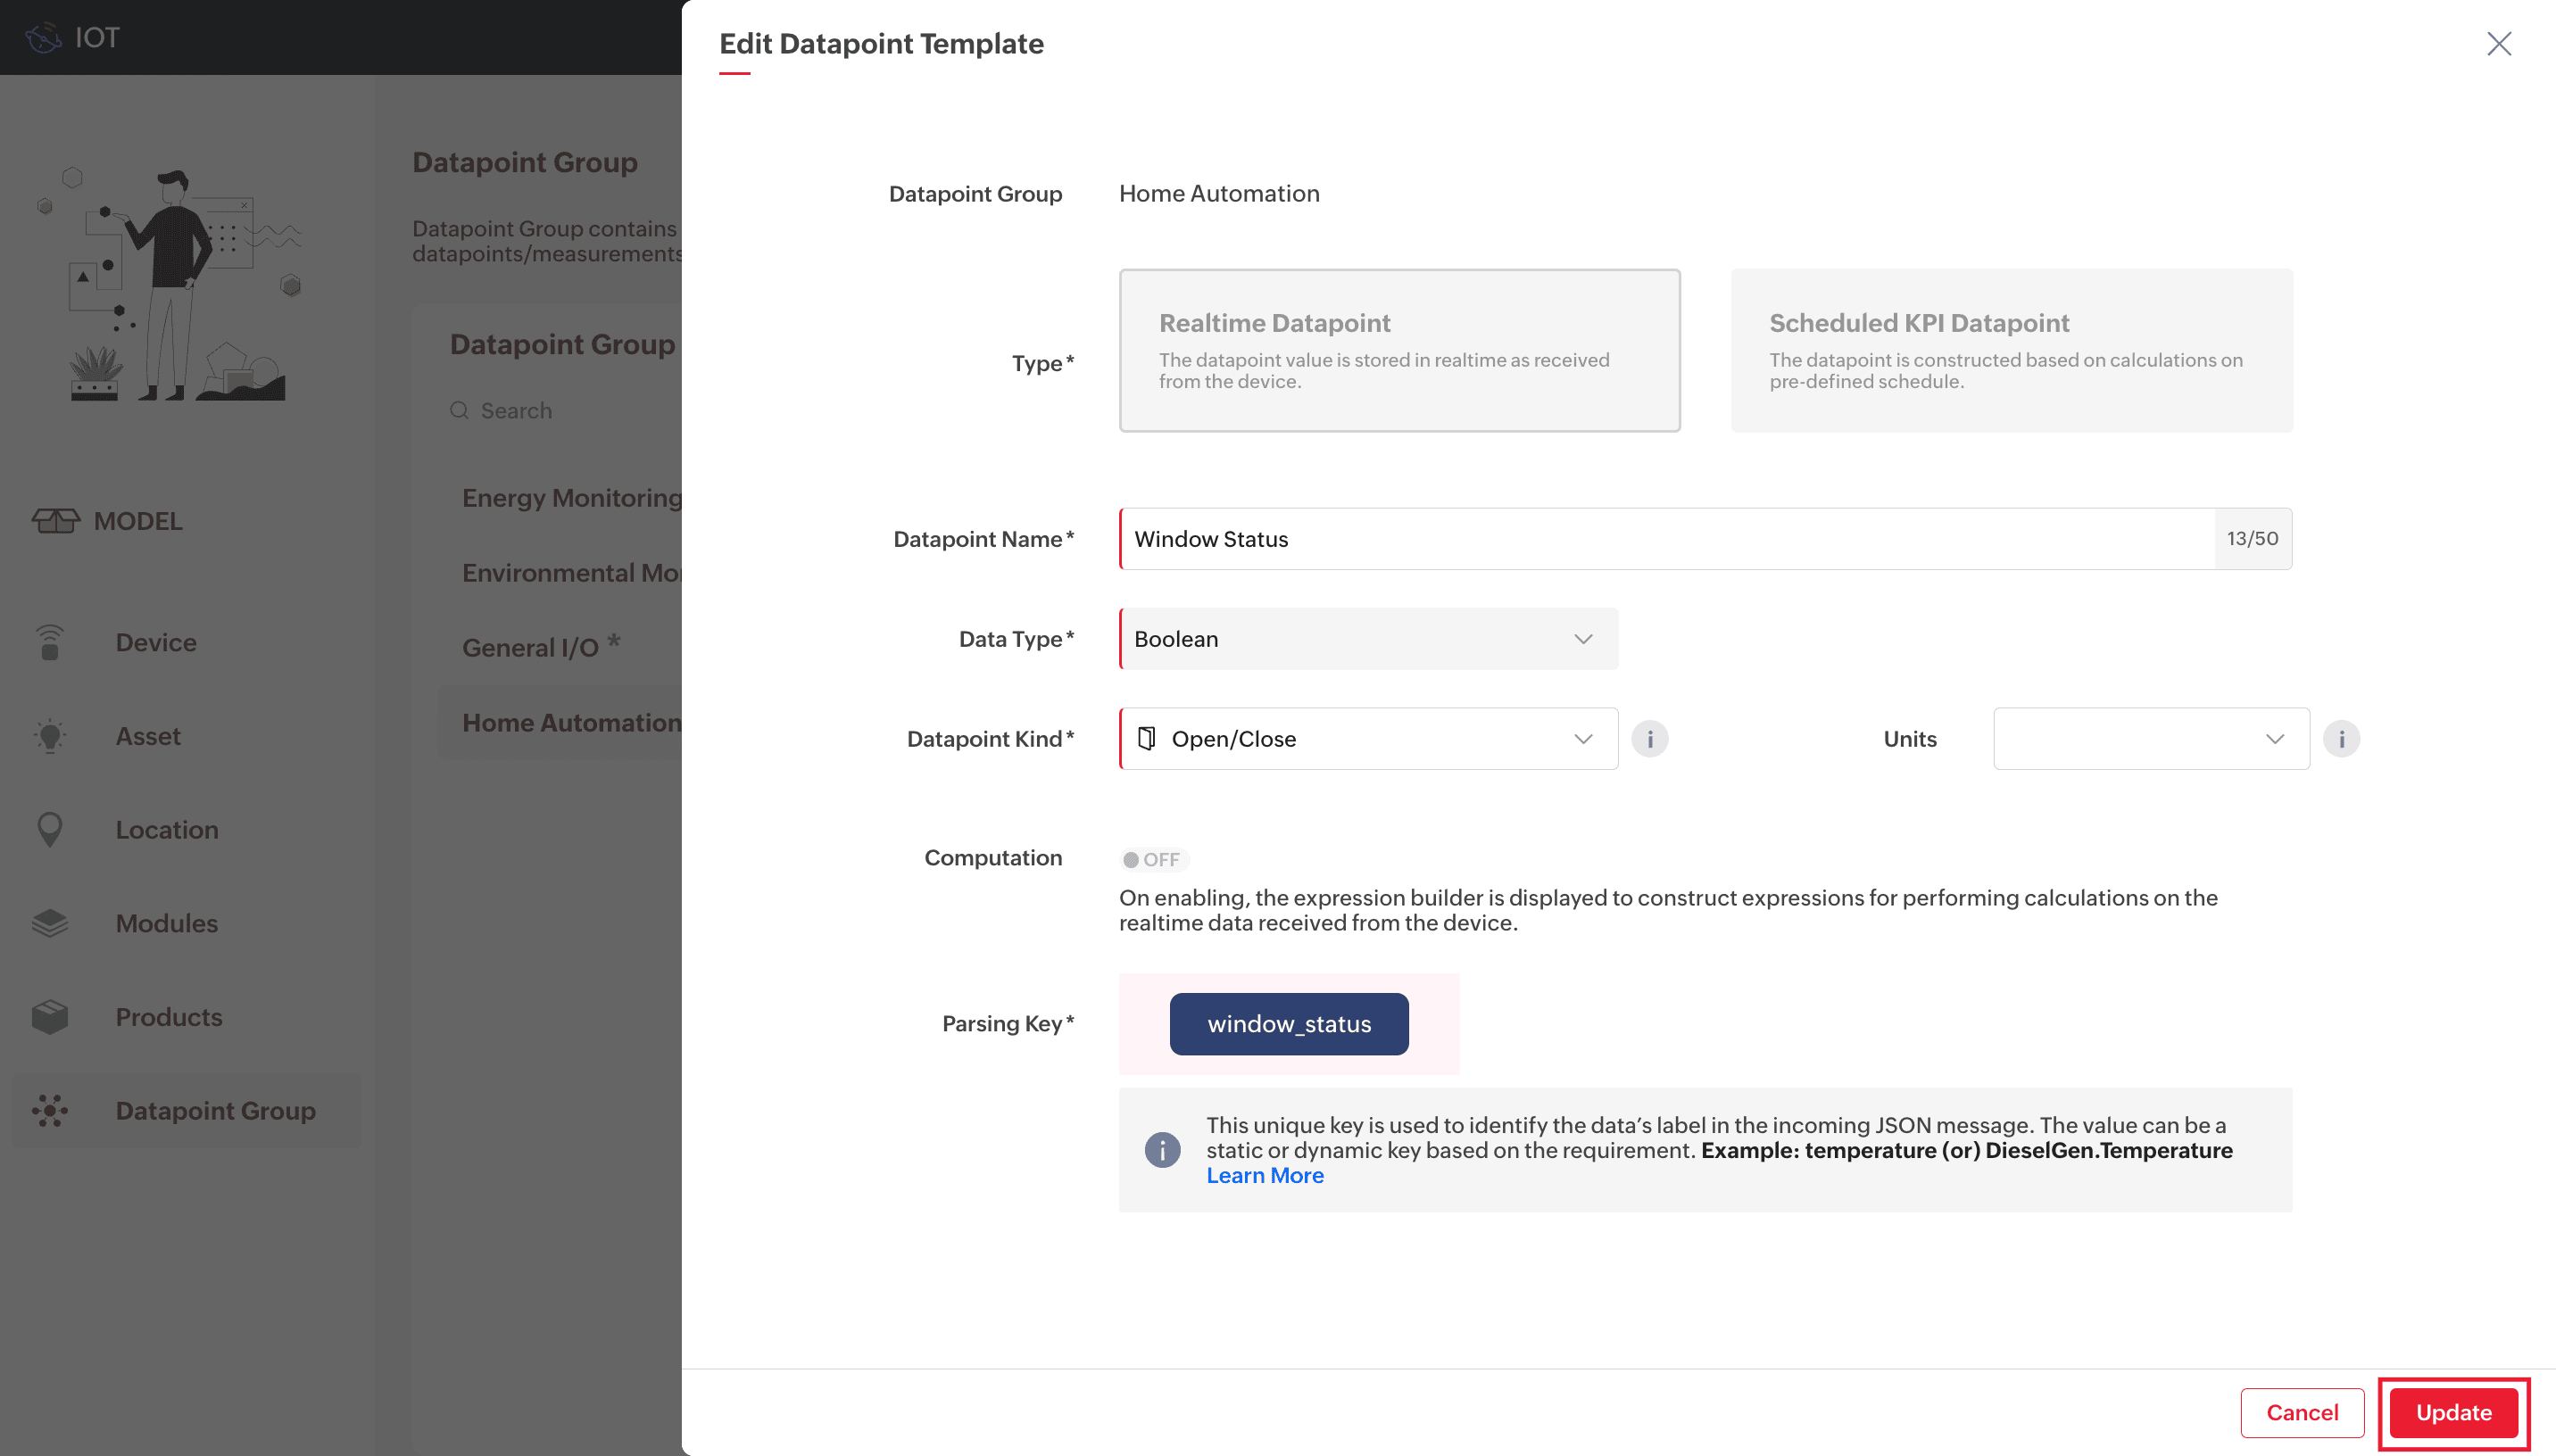The image size is (2556, 1456).
Task: Click the info icon beside Datapoint Kind
Action: tap(1649, 739)
